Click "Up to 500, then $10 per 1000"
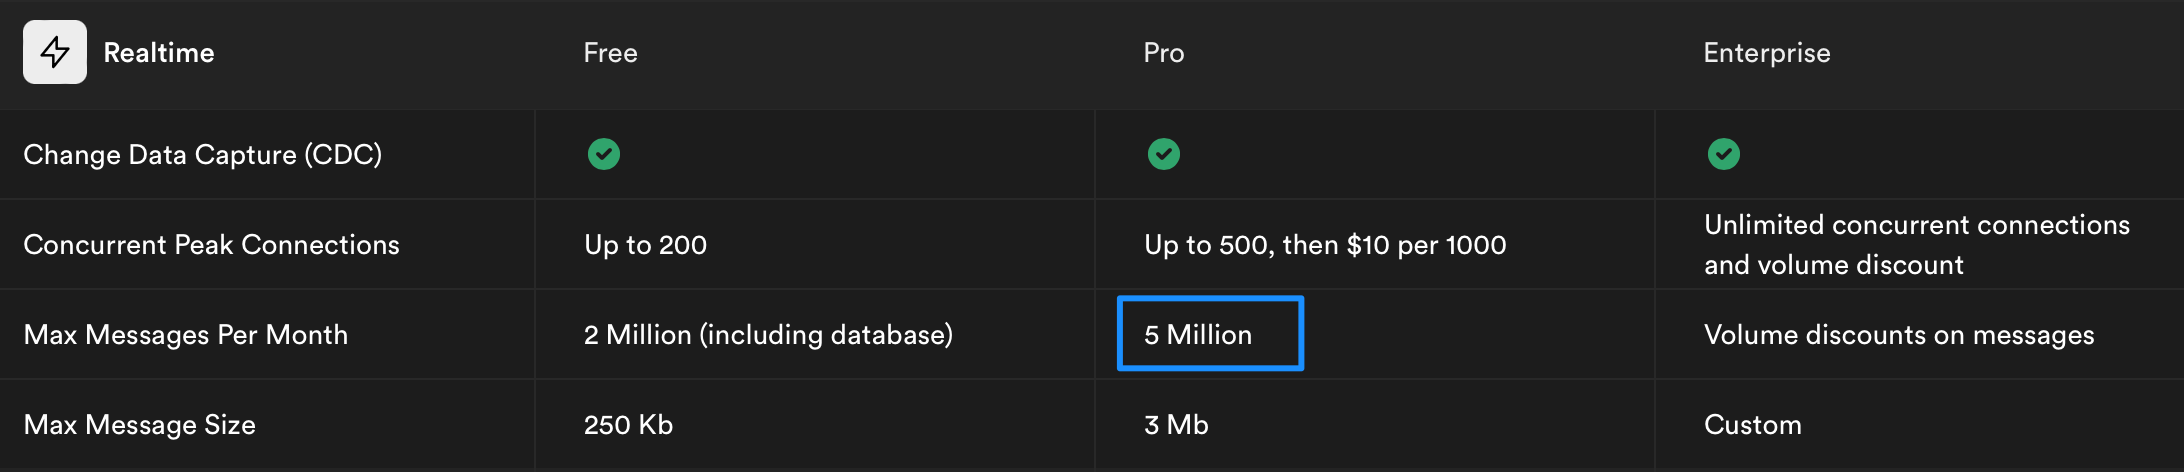Image resolution: width=2184 pixels, height=472 pixels. (1325, 245)
